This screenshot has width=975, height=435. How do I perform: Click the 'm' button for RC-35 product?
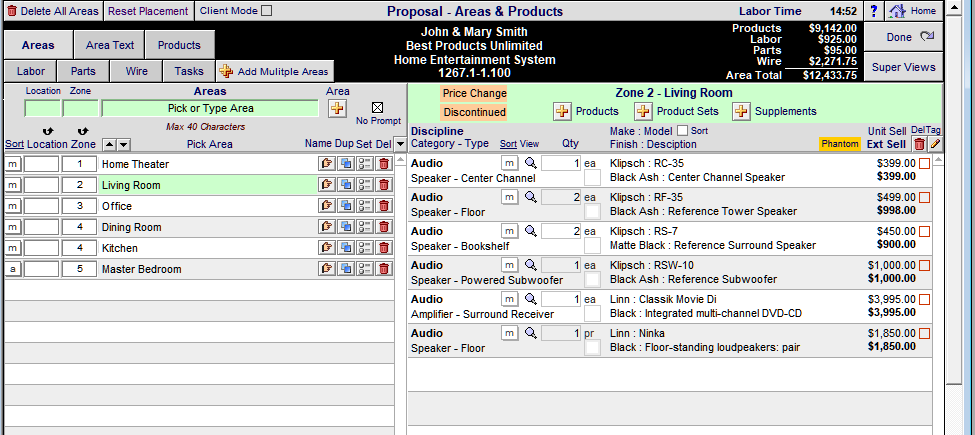pos(509,163)
